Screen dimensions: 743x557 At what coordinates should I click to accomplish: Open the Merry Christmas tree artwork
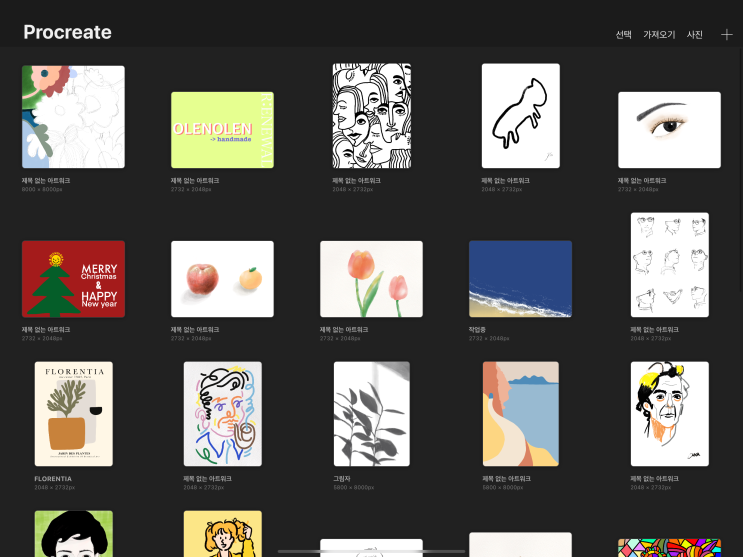click(73, 279)
